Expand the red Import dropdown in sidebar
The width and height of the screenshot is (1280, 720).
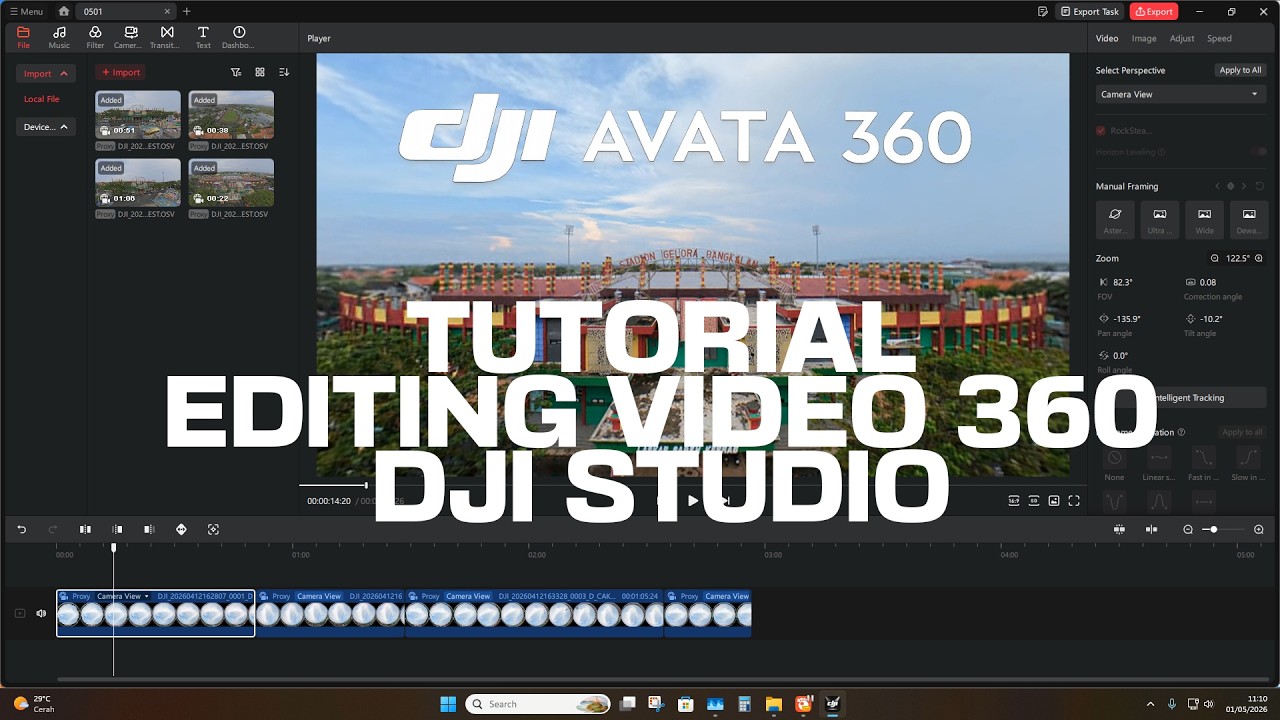(x=46, y=73)
